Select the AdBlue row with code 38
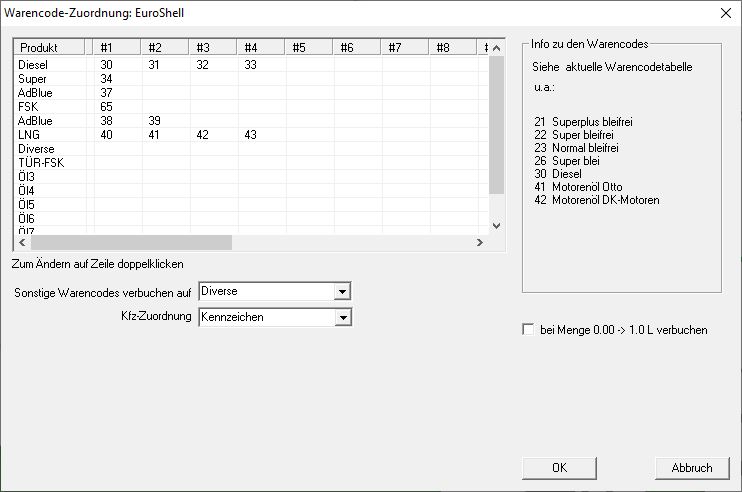742x492 pixels. tap(252, 121)
